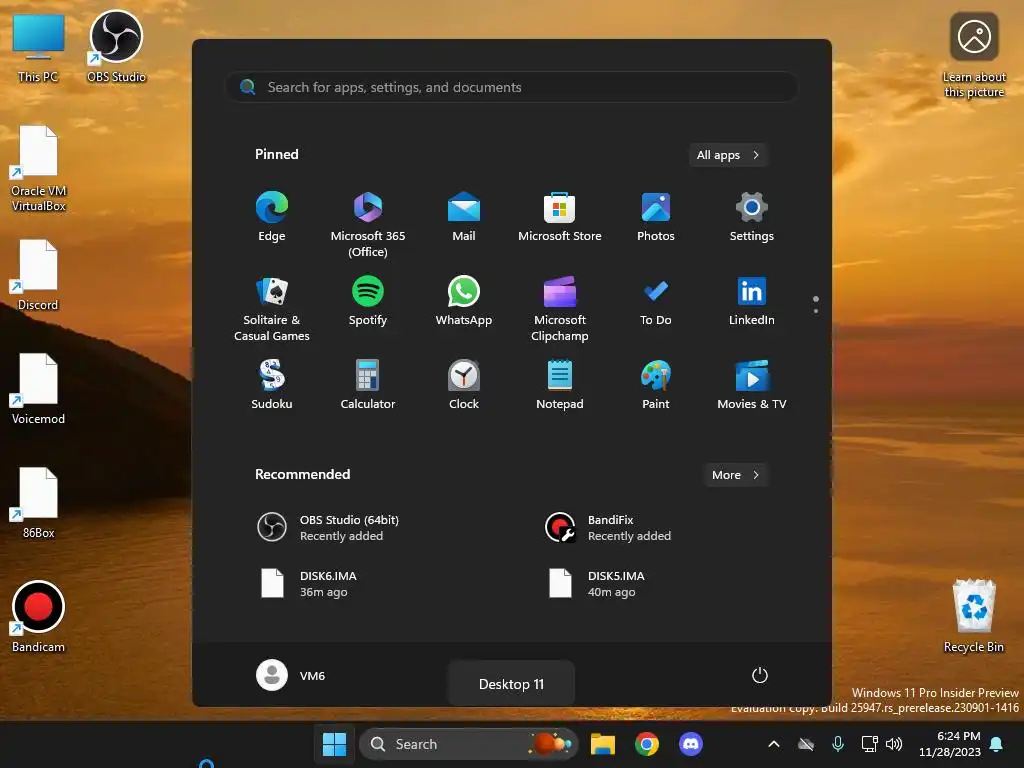The image size is (1024, 768).
Task: Open LinkedIn pinned app
Action: 752,301
